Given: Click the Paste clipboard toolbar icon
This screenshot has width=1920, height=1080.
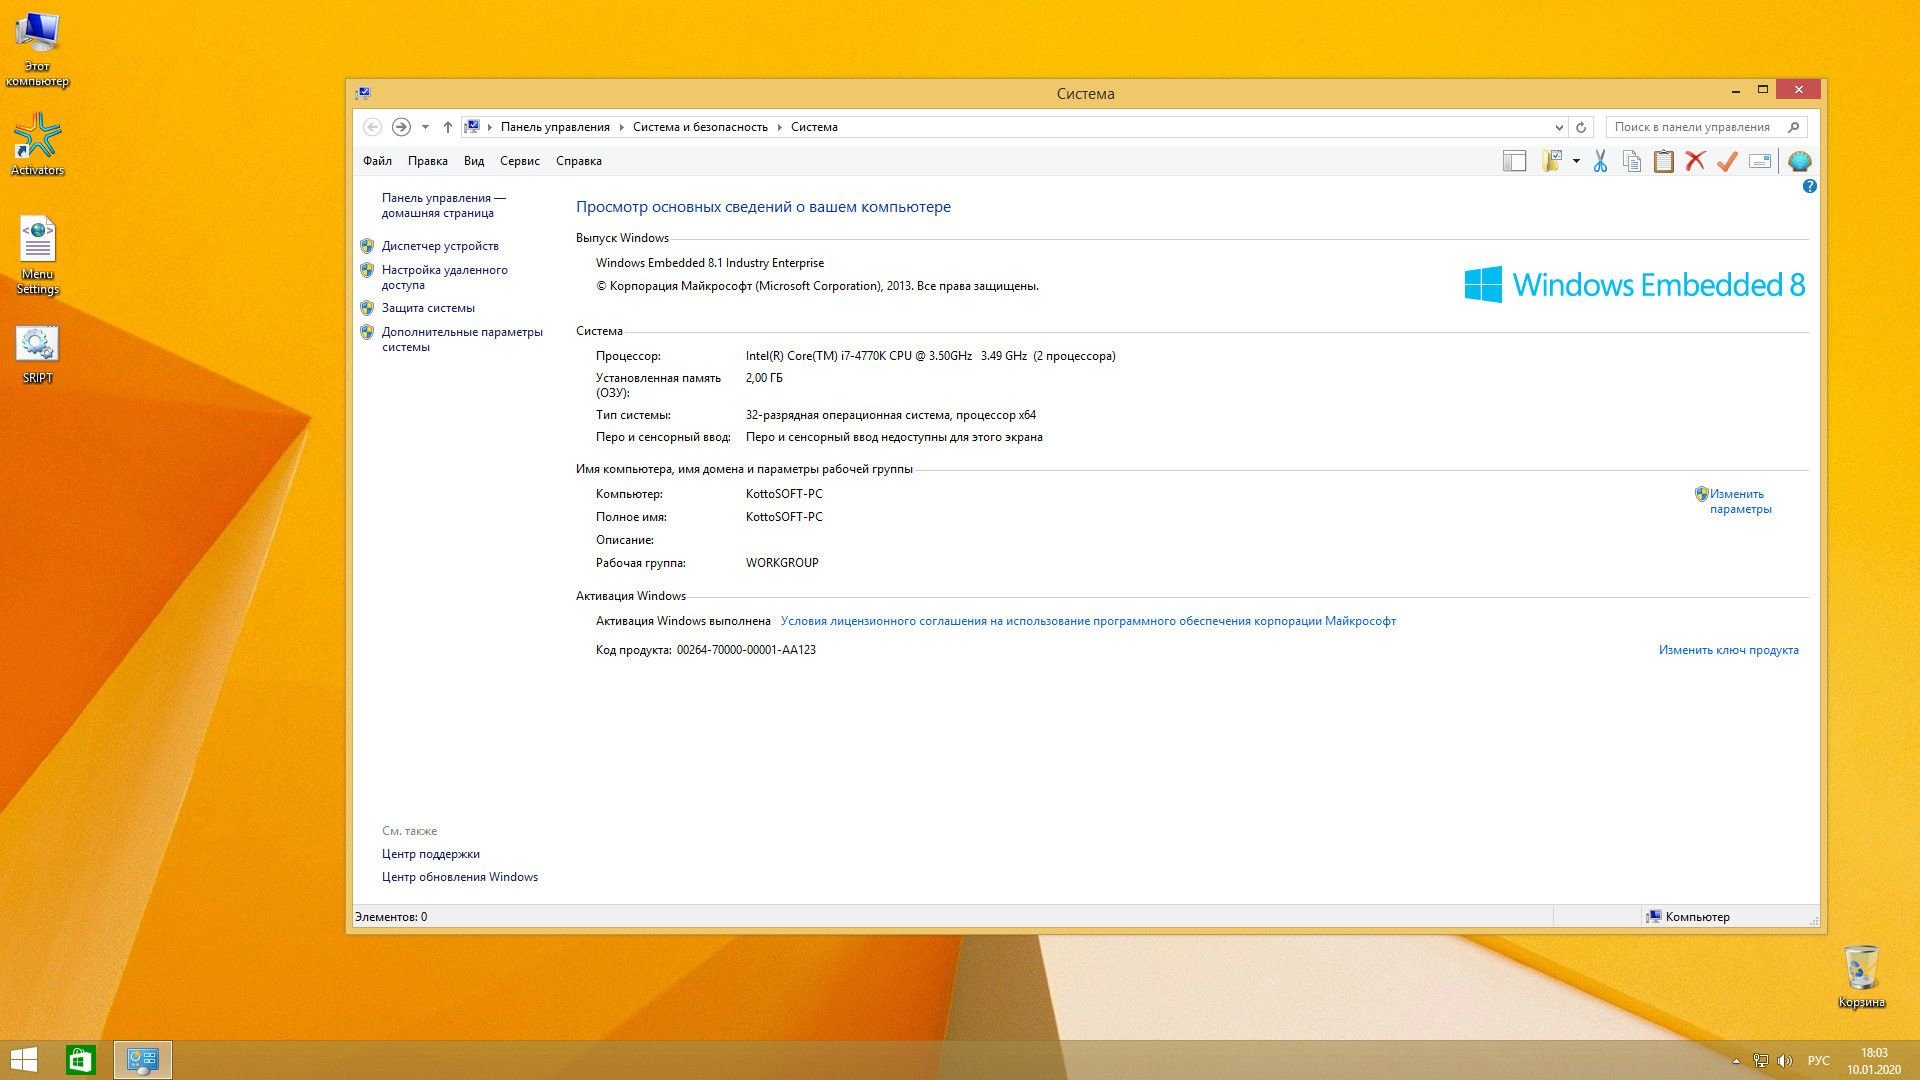Looking at the screenshot, I should pos(1663,161).
